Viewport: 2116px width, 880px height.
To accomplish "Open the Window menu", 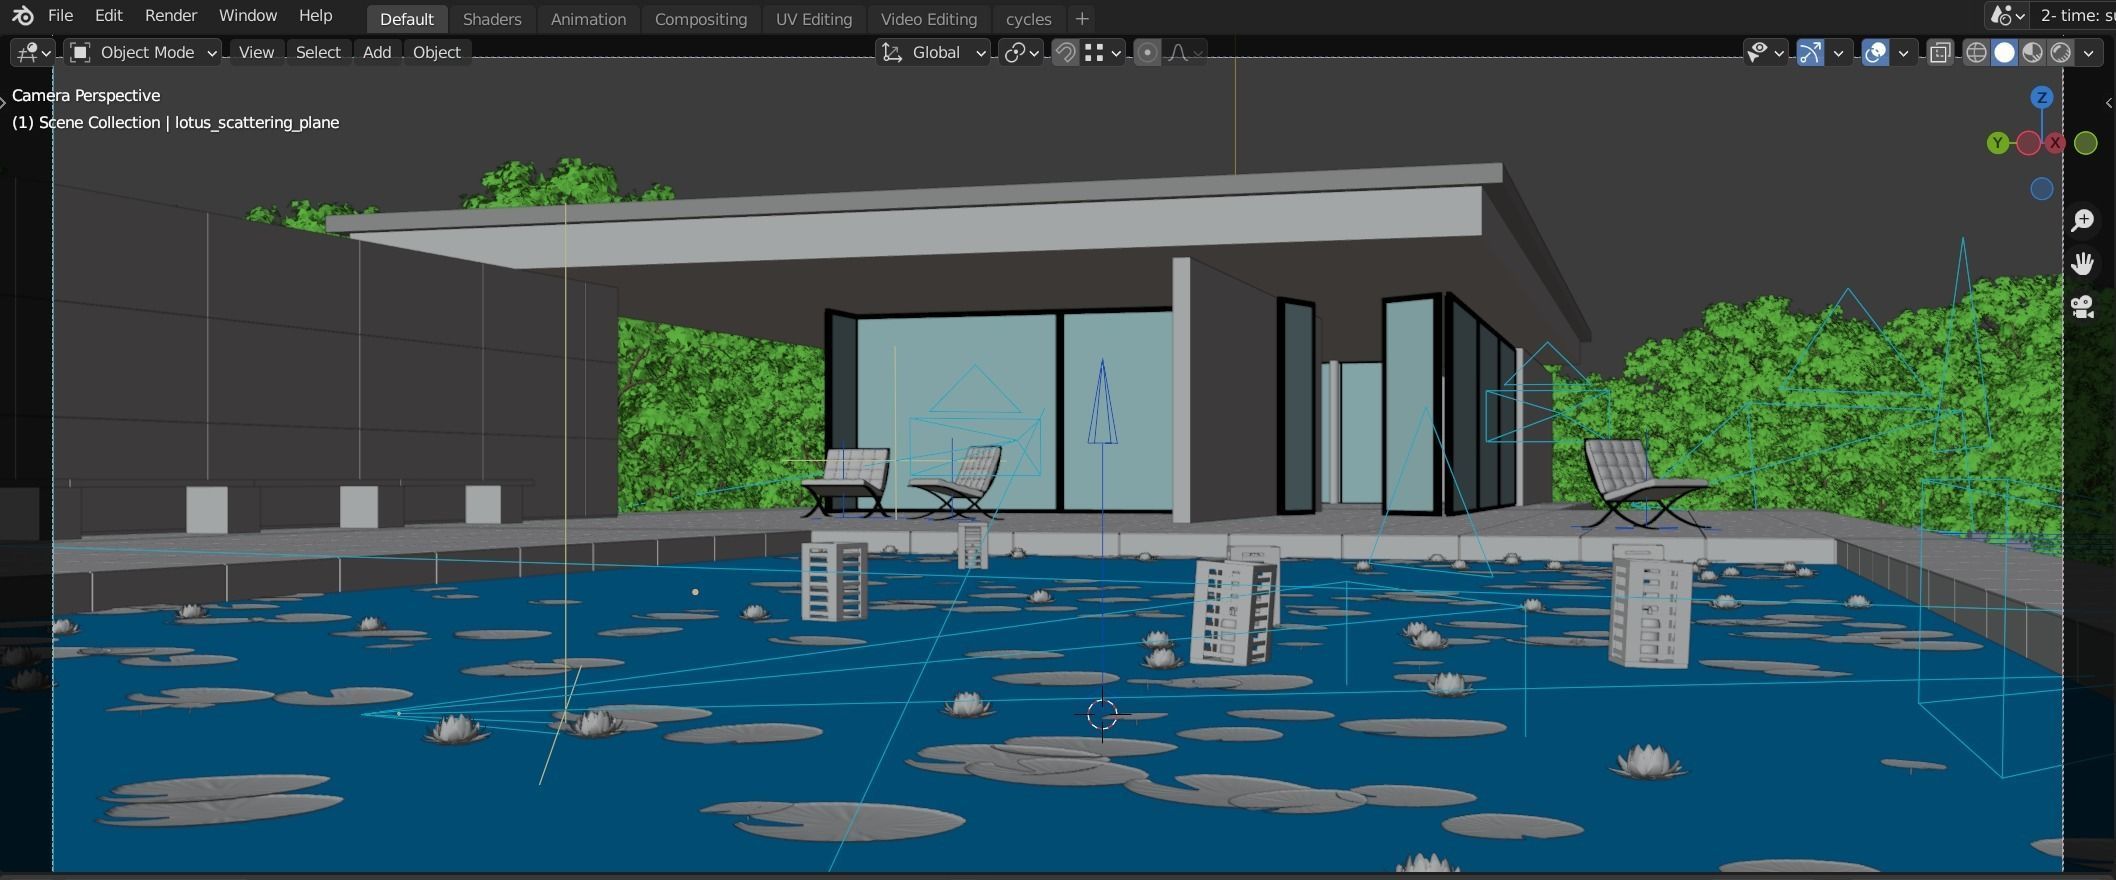I will [247, 16].
